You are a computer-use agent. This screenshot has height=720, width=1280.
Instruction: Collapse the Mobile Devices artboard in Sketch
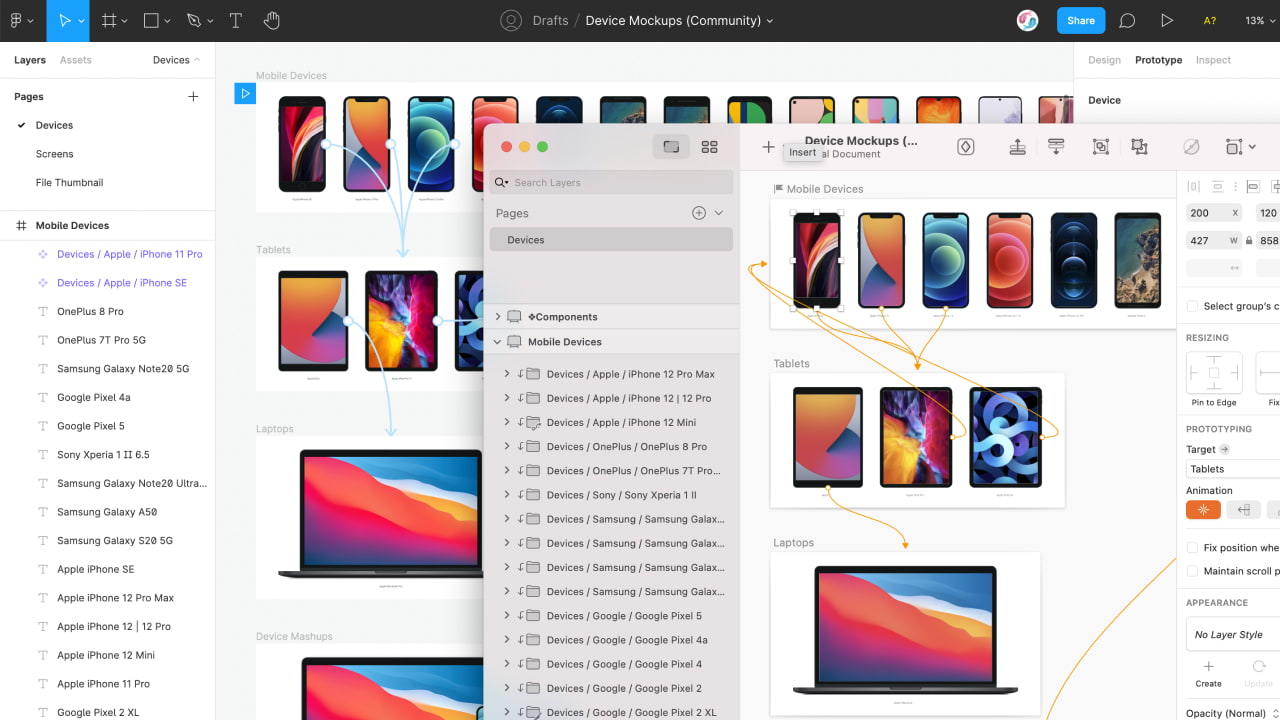498,341
